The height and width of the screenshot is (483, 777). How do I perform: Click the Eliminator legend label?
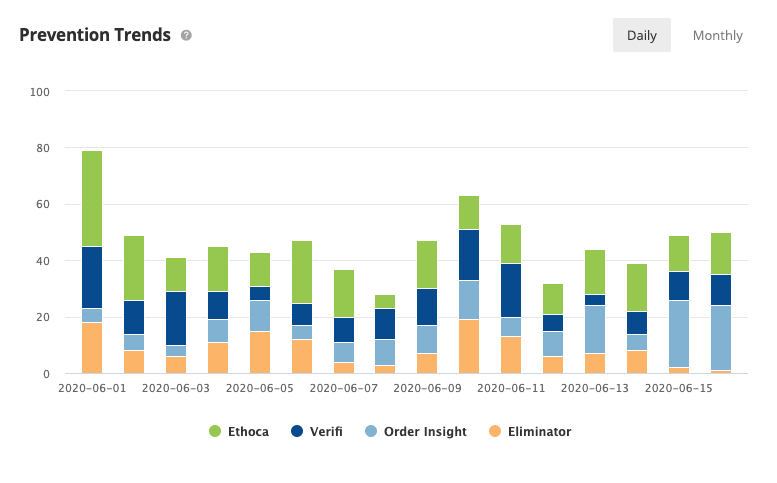tap(539, 431)
